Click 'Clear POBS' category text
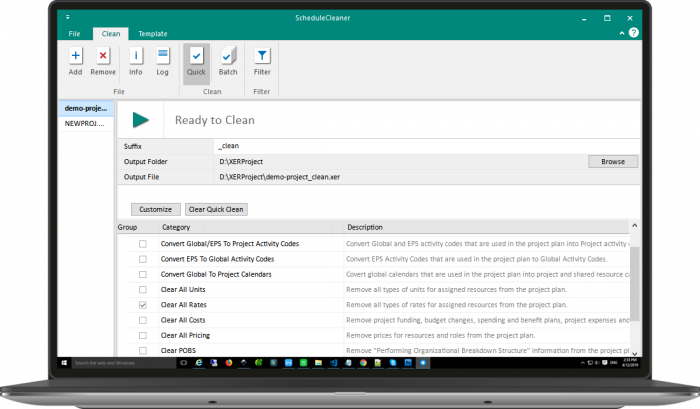 point(178,351)
